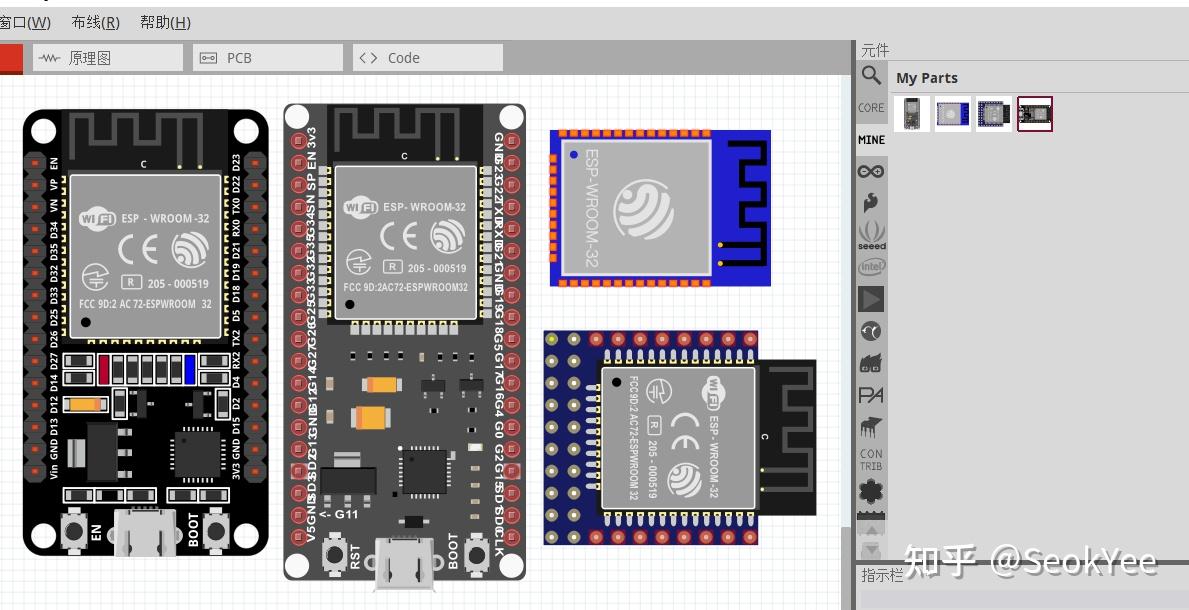Switch to the 原理图 schematic view
Screen dimensions: 1189x610
(108, 57)
